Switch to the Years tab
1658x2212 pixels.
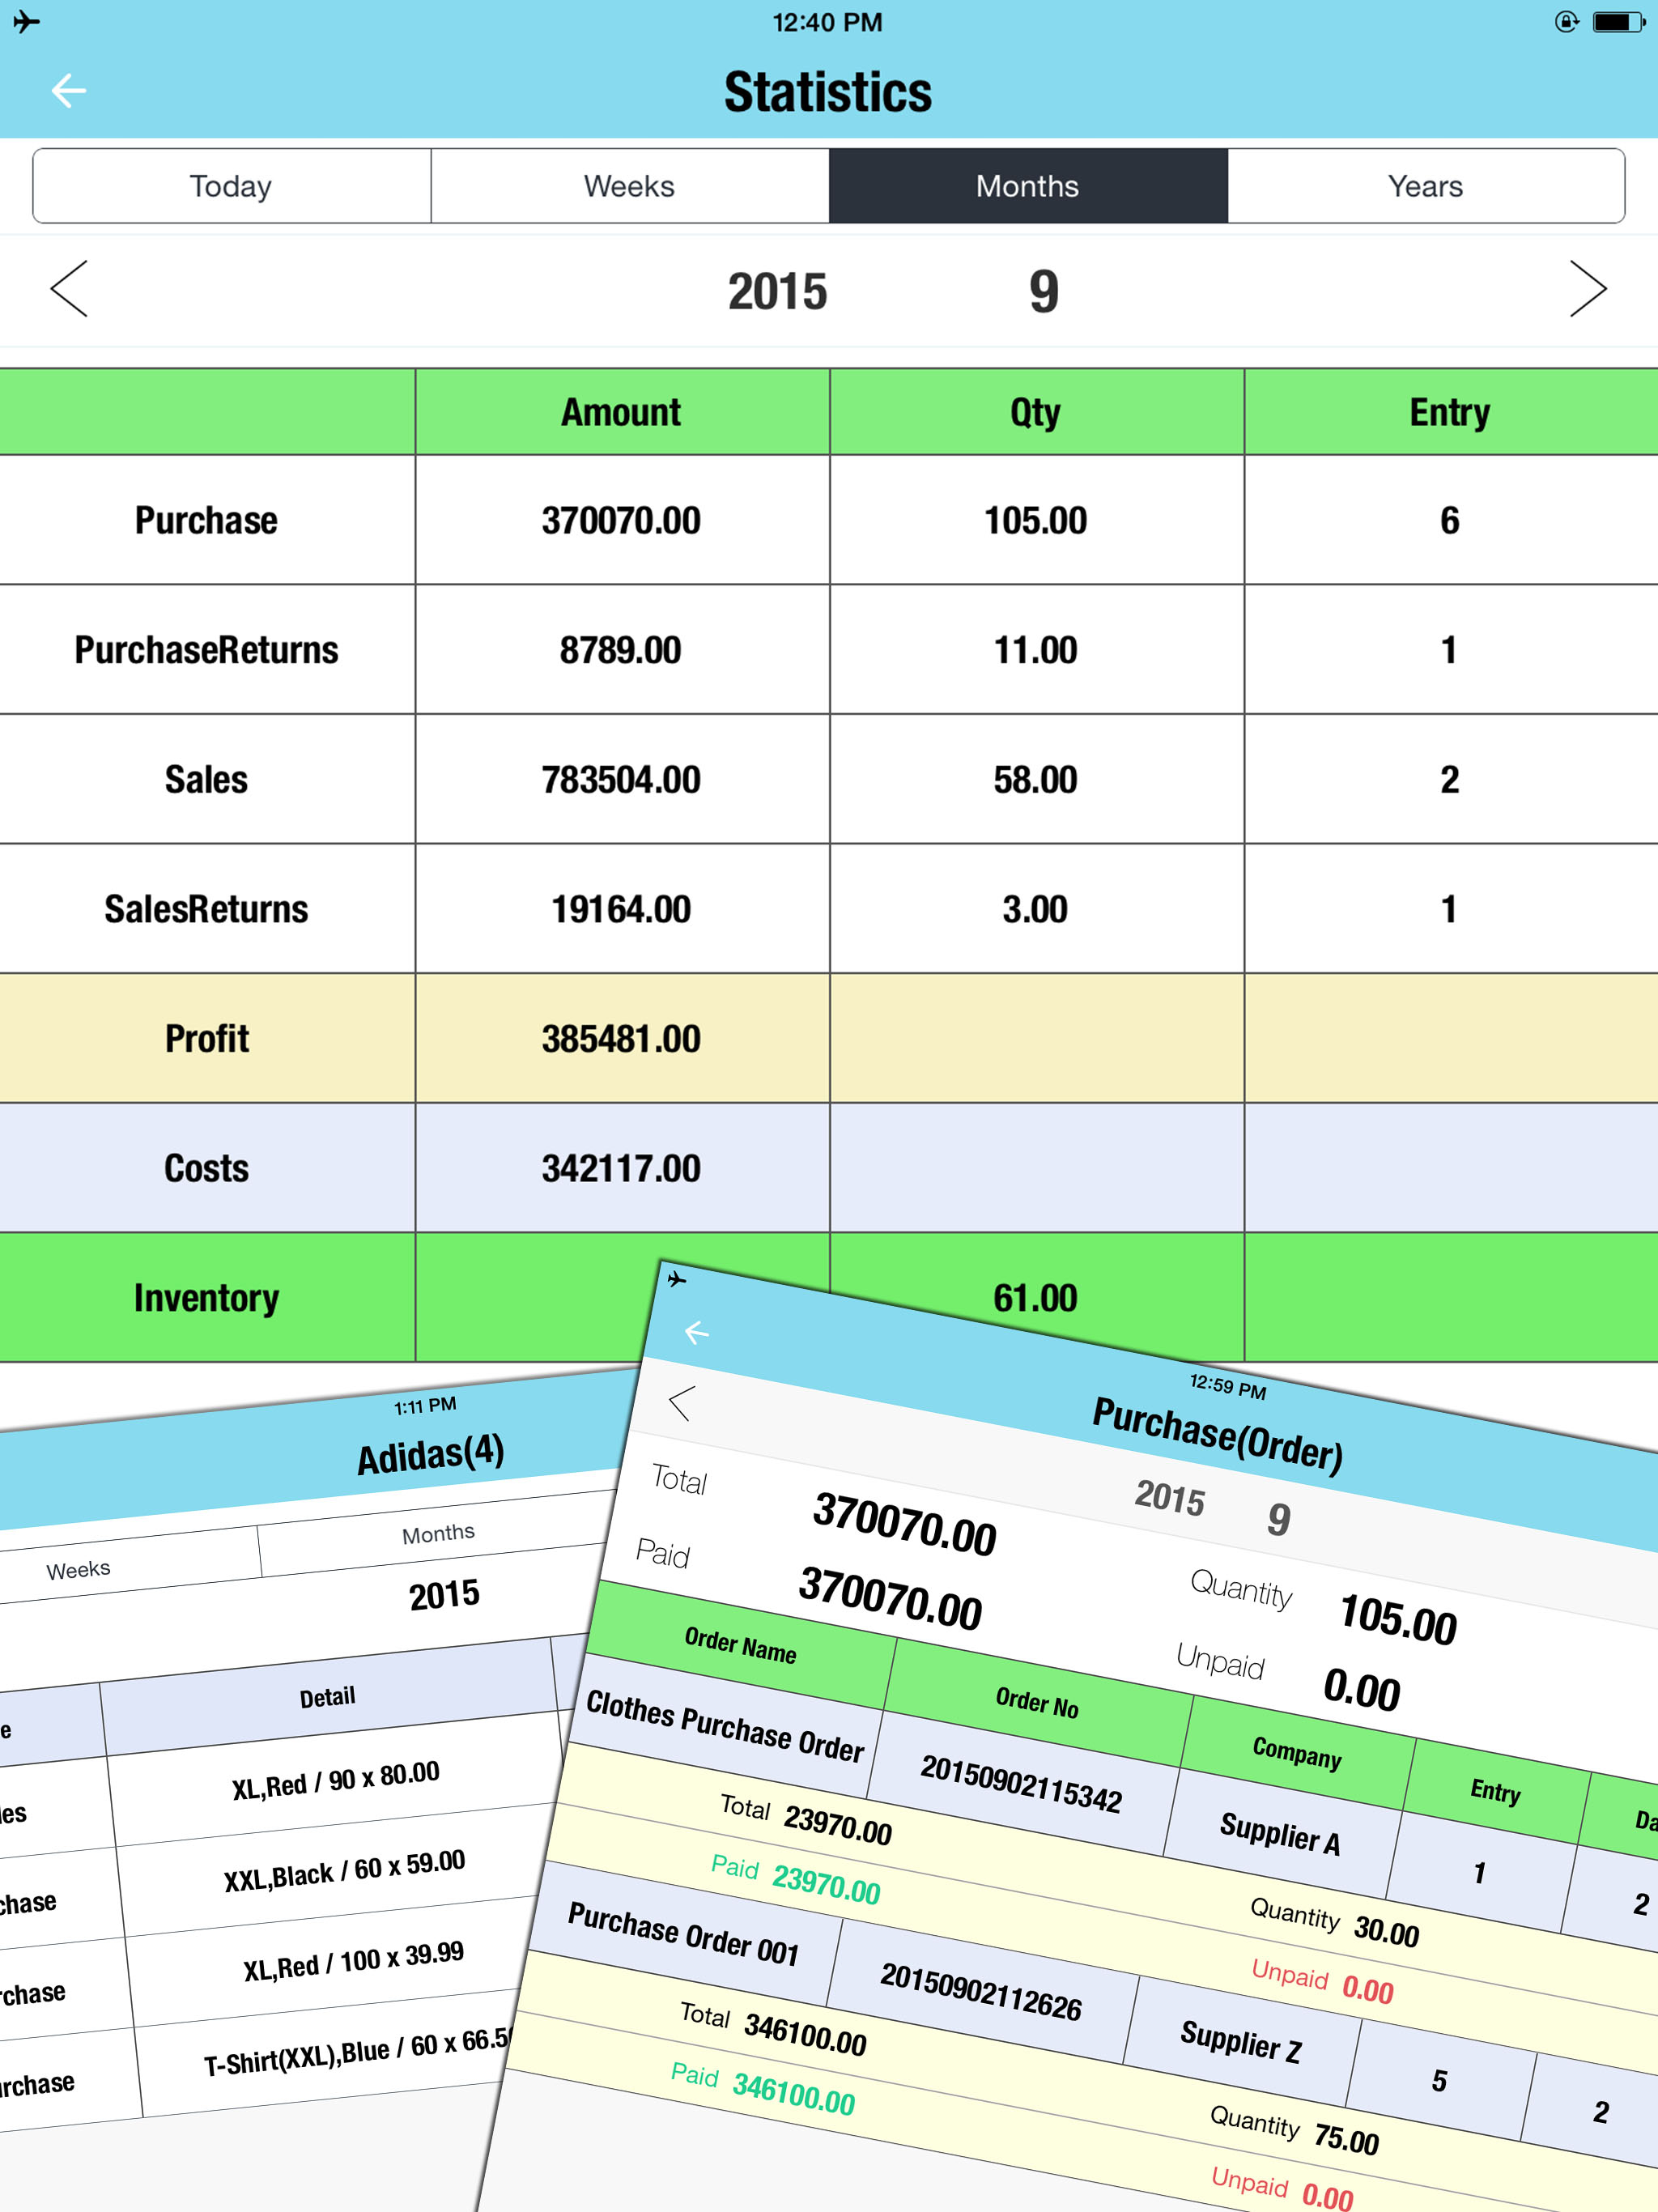tap(1426, 186)
